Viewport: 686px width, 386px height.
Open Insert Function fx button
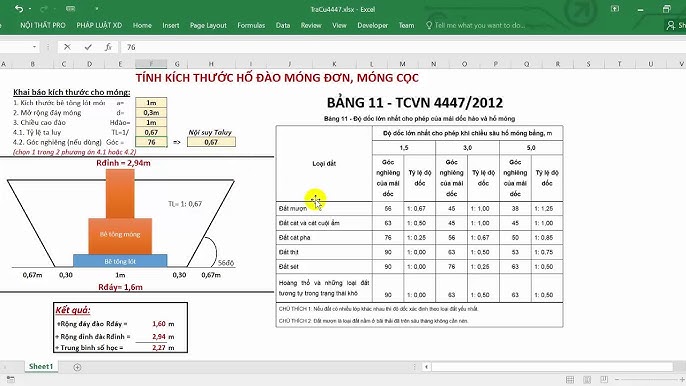tap(108, 47)
